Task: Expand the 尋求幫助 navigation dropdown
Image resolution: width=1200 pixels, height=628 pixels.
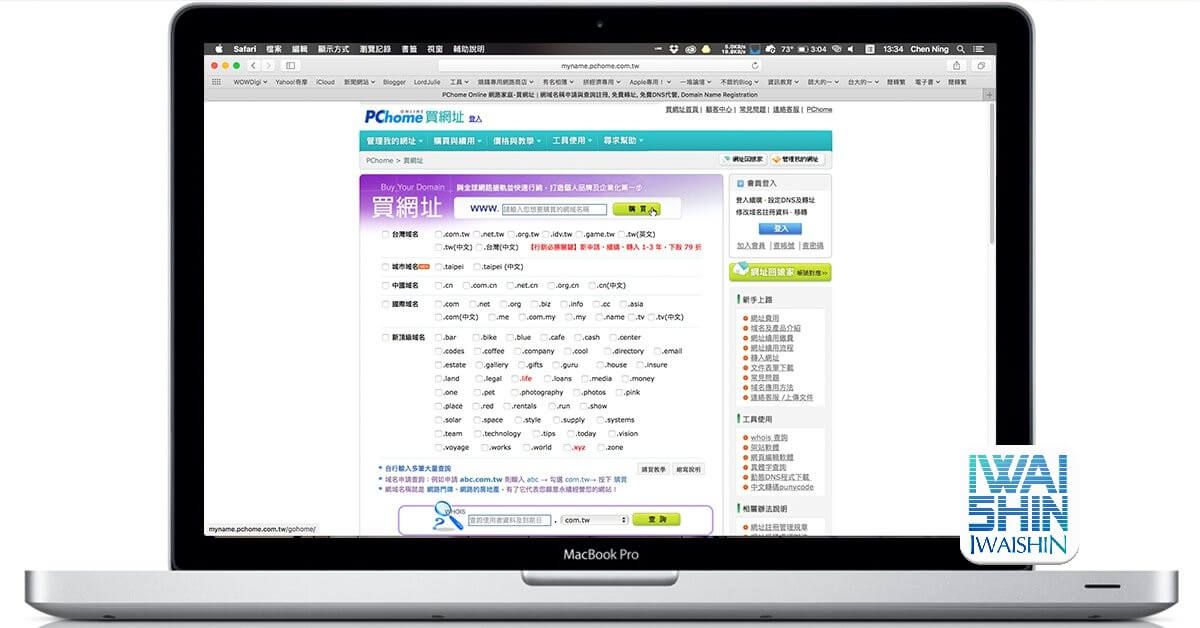Action: point(623,141)
